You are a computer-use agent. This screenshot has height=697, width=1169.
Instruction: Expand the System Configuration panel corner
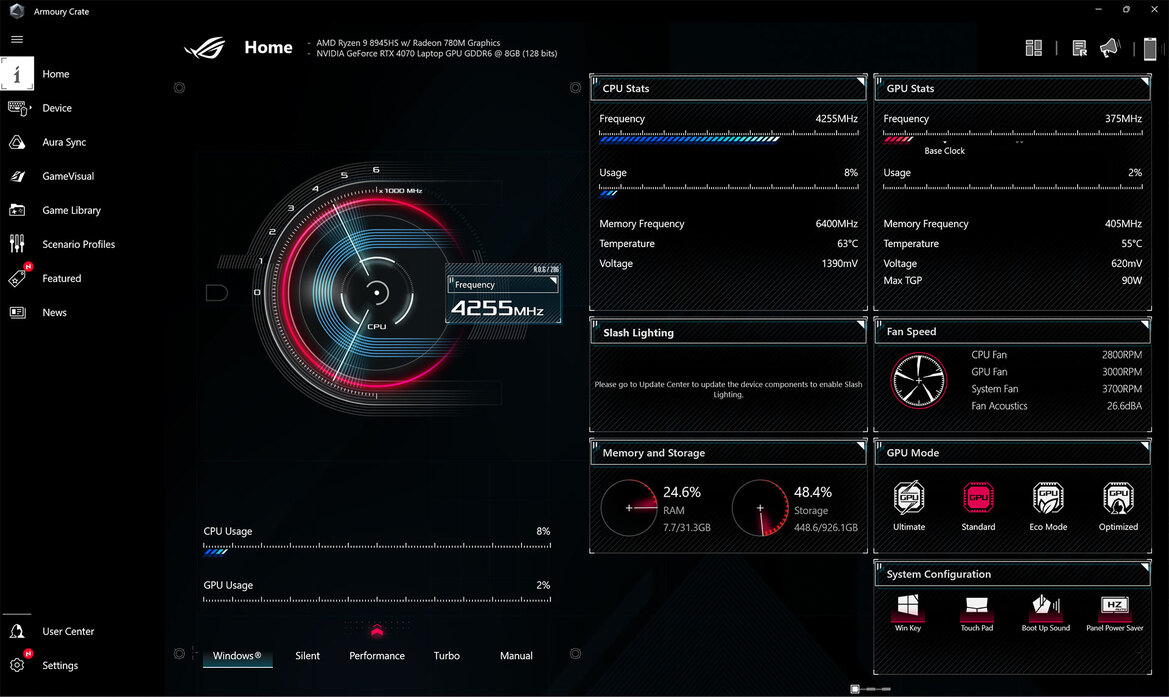pyautogui.click(x=1145, y=567)
